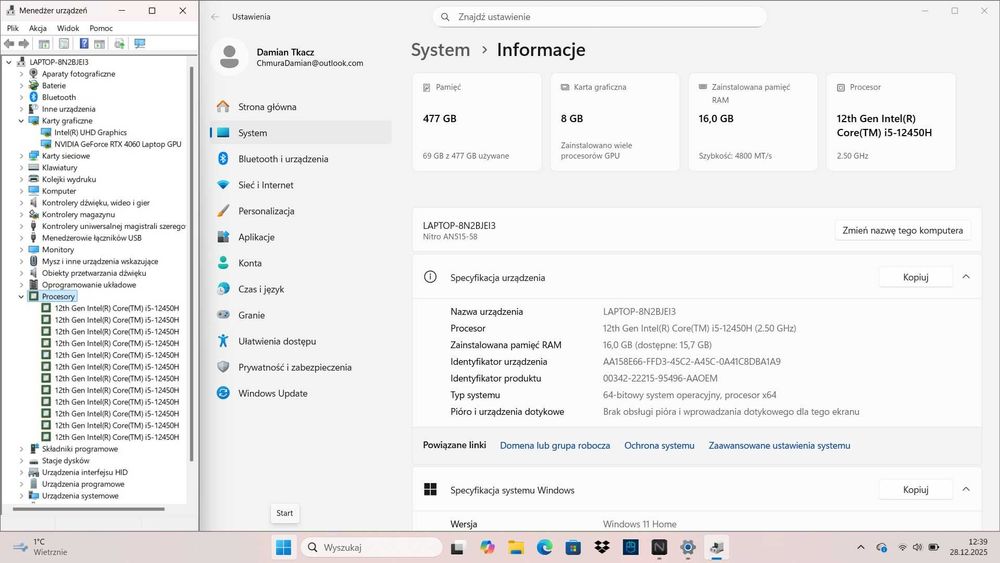Expand the Baterie tree node
The width and height of the screenshot is (1000, 563).
[x=21, y=85]
